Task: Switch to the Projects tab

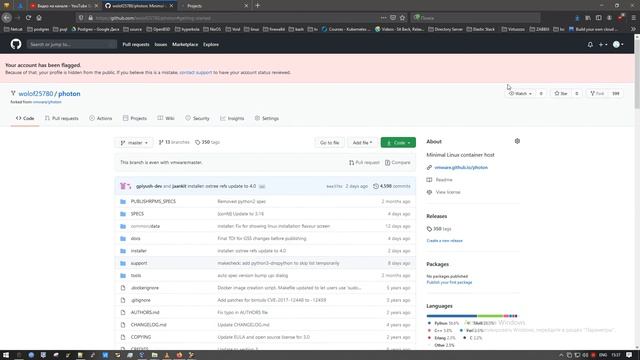Action: coord(135,118)
